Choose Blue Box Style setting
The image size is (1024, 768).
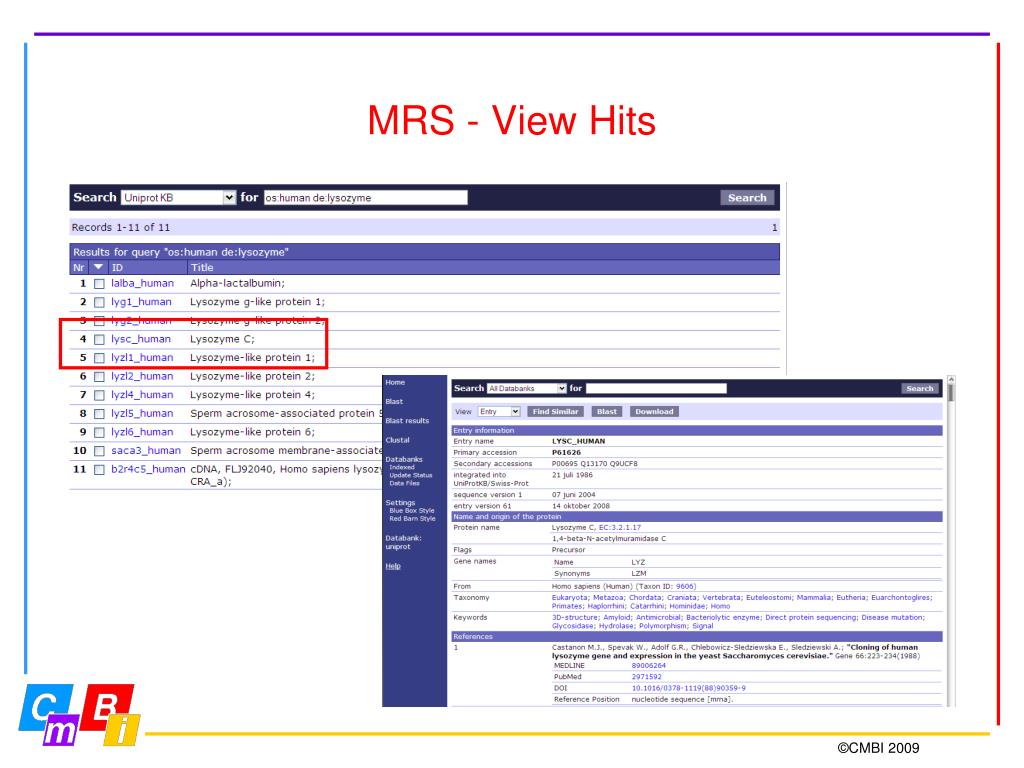click(411, 511)
